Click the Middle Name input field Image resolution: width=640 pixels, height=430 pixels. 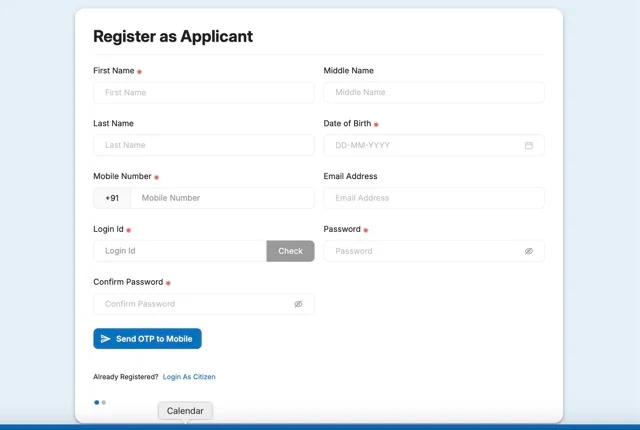[x=434, y=92]
